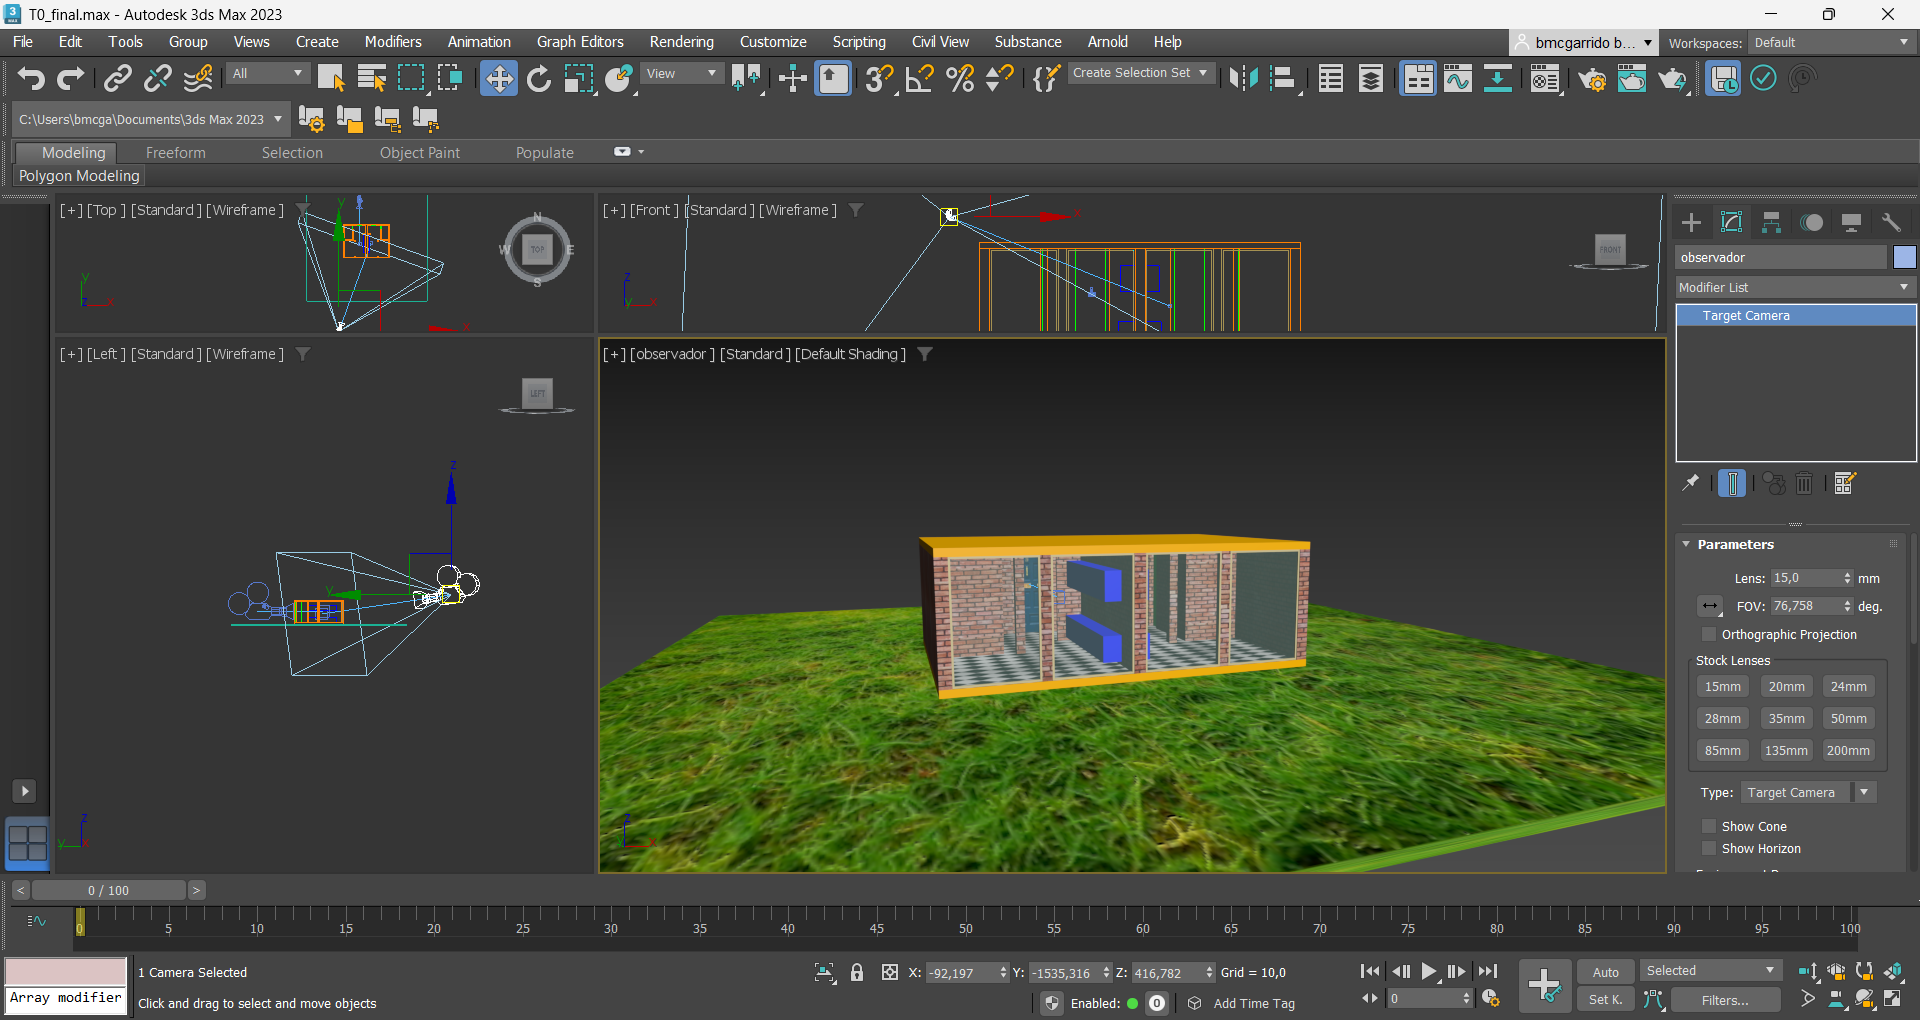Viewport: 1920px width, 1020px height.
Task: Activate the Select and Rotate tool
Action: [539, 78]
